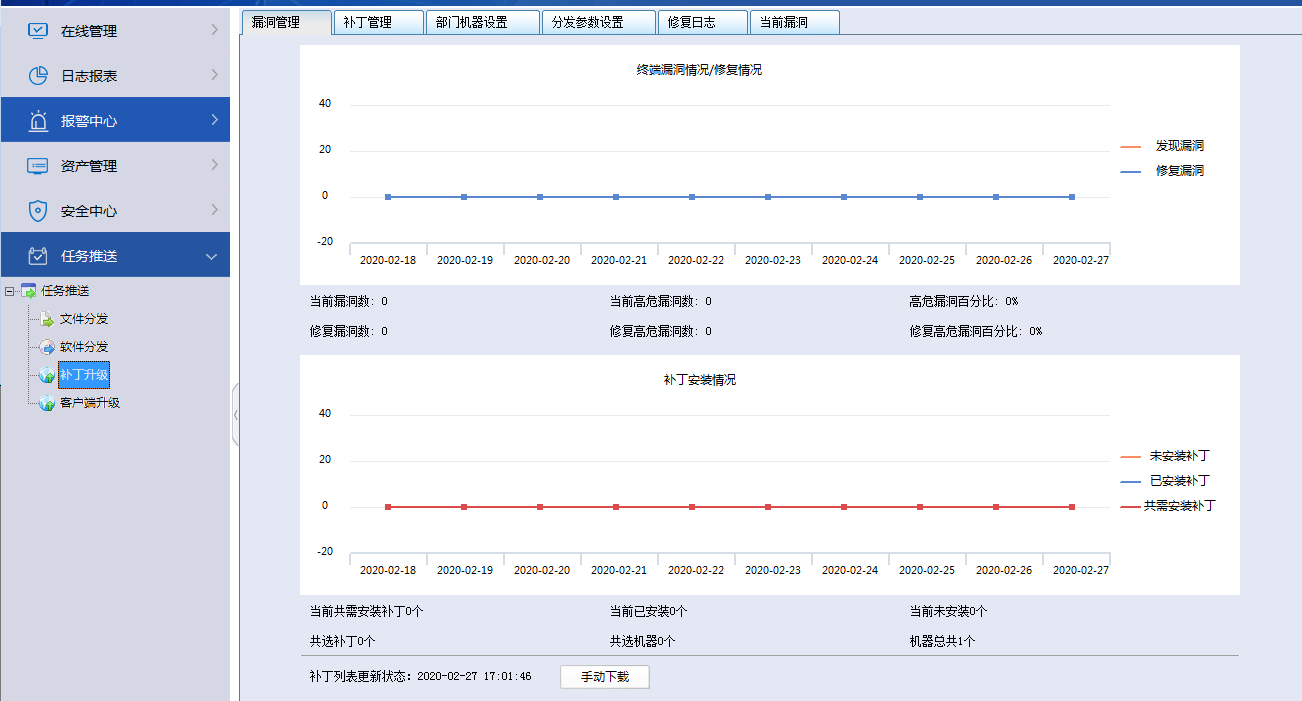The width and height of the screenshot is (1302, 701).
Task: Click the 共选补丁0个 text
Action: point(343,641)
